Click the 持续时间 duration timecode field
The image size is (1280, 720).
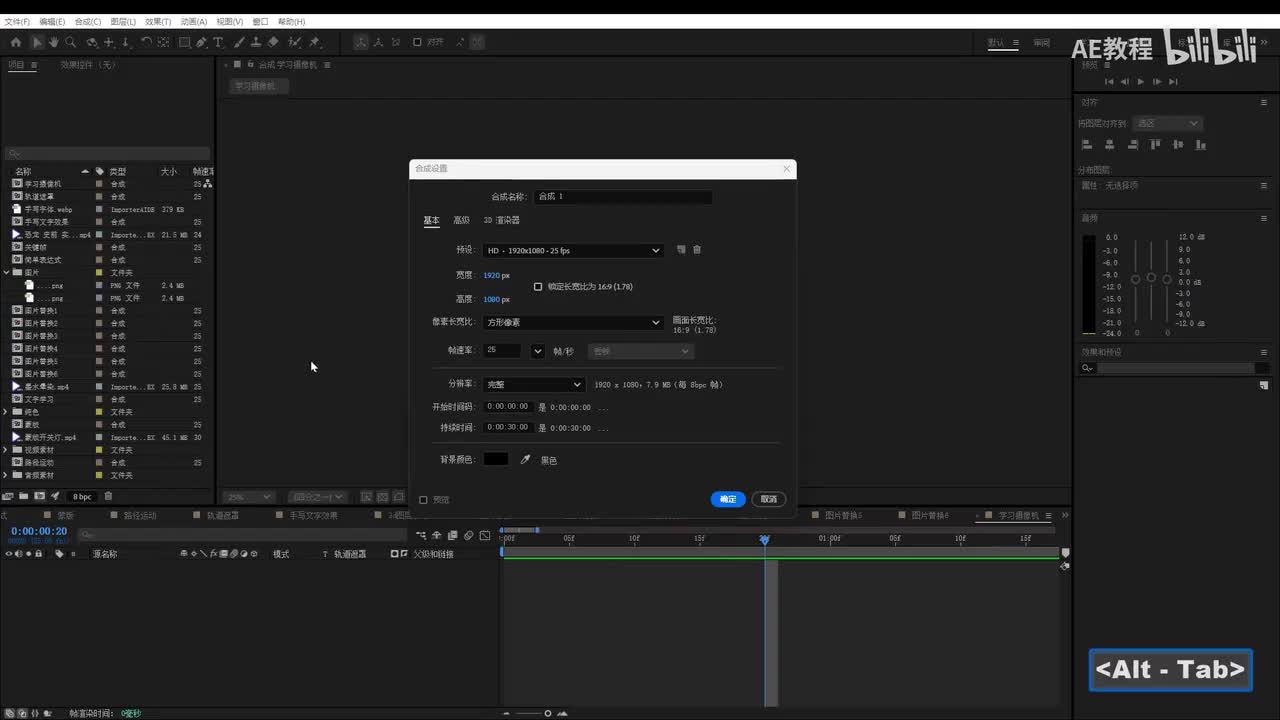tap(508, 427)
